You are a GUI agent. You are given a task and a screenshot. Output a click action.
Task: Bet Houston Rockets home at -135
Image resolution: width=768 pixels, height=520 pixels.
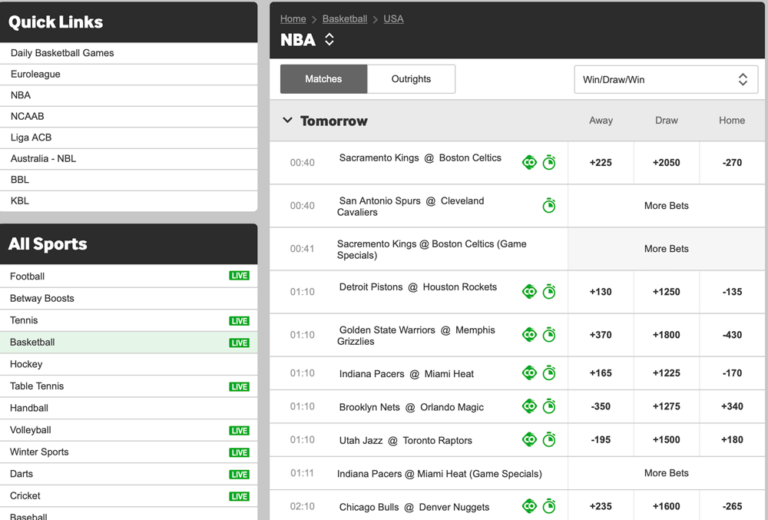point(732,292)
